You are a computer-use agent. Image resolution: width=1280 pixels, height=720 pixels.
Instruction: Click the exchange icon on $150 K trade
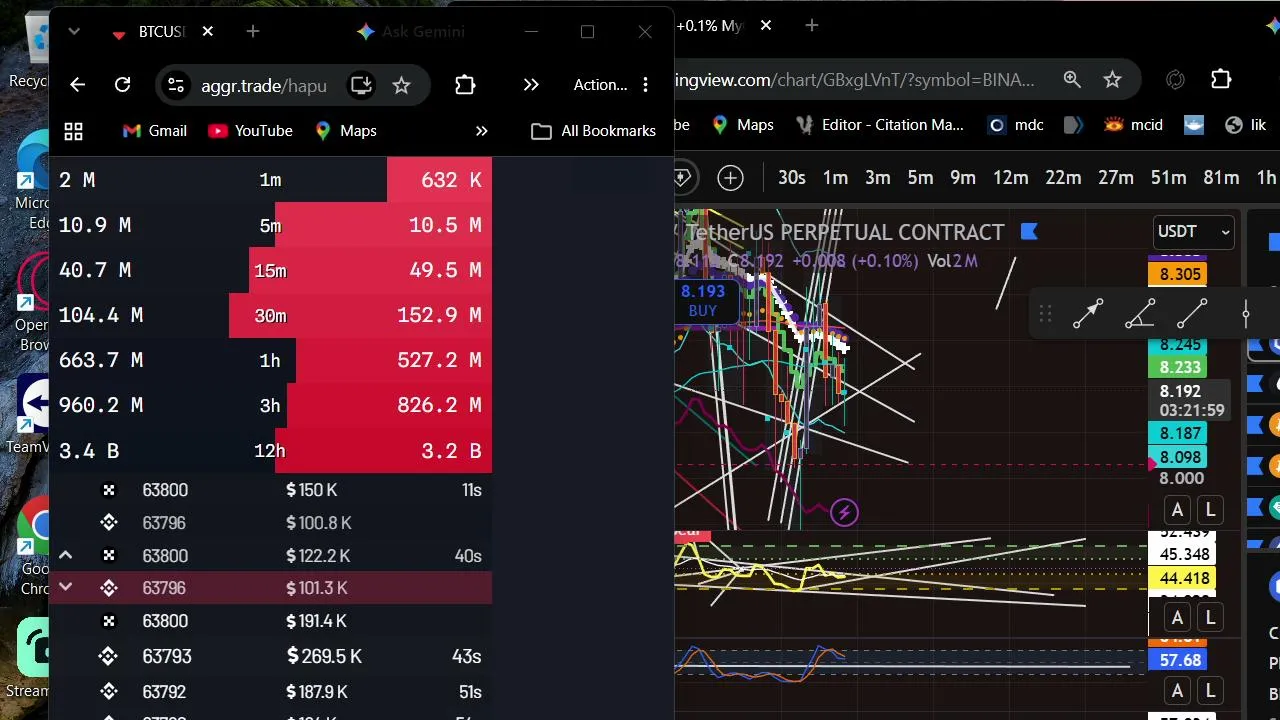coord(109,490)
